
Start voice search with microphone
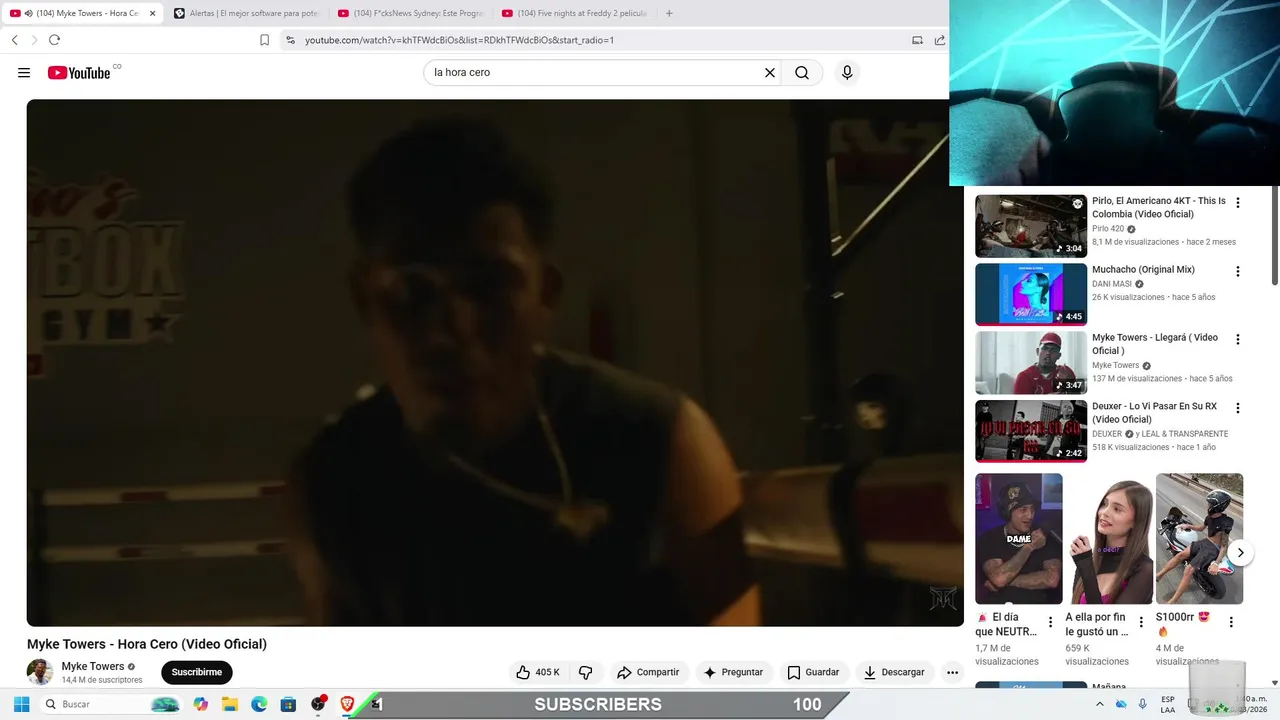[x=847, y=73]
